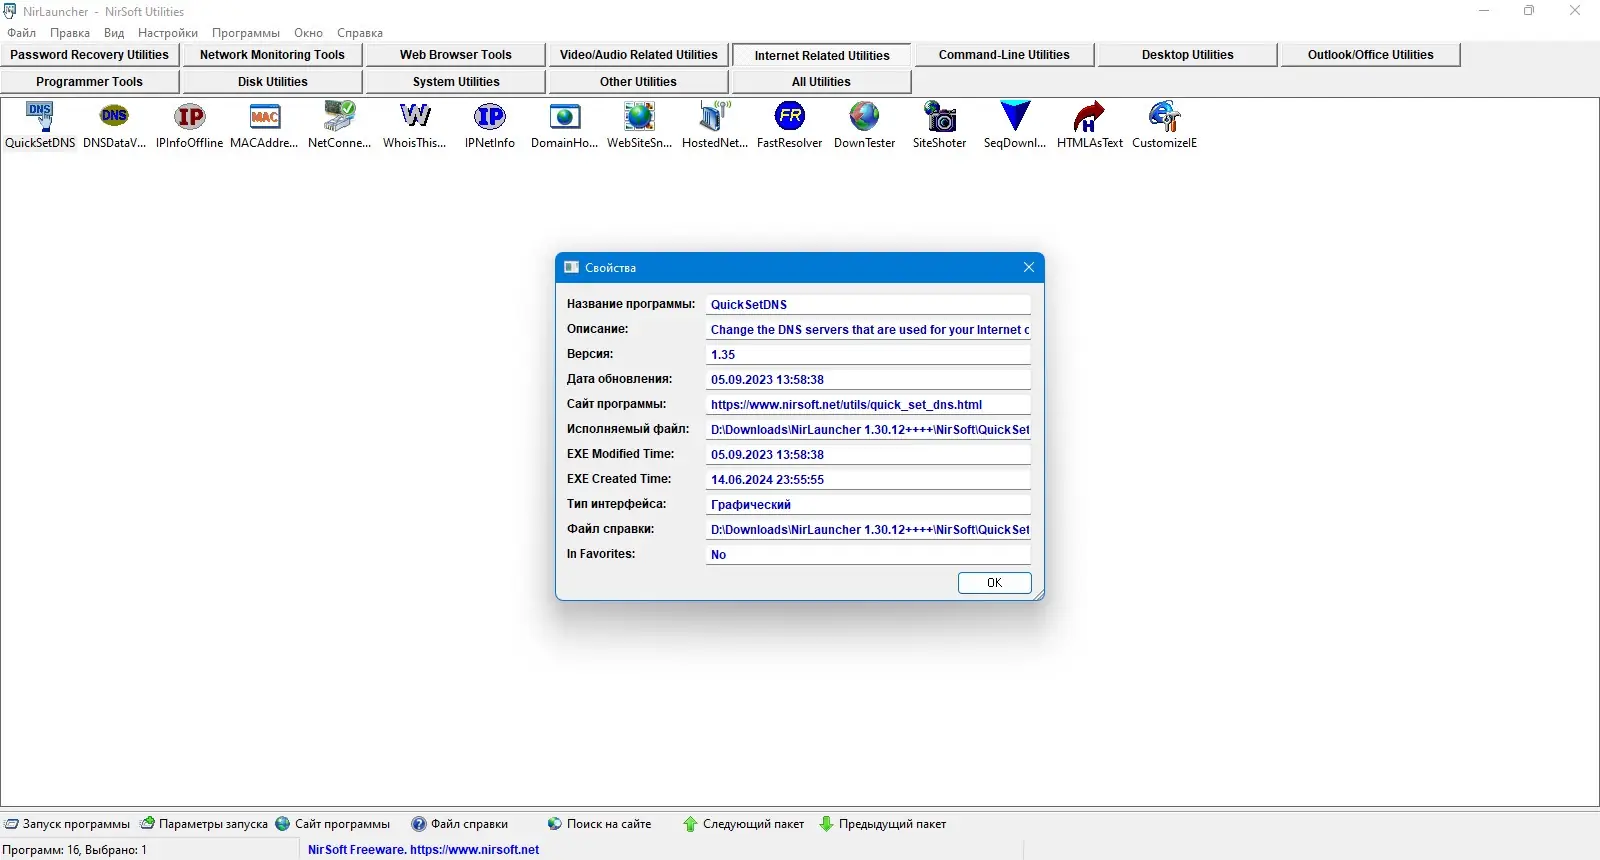Open the DNSDataView utility icon
This screenshot has width=1600, height=860.
click(115, 117)
